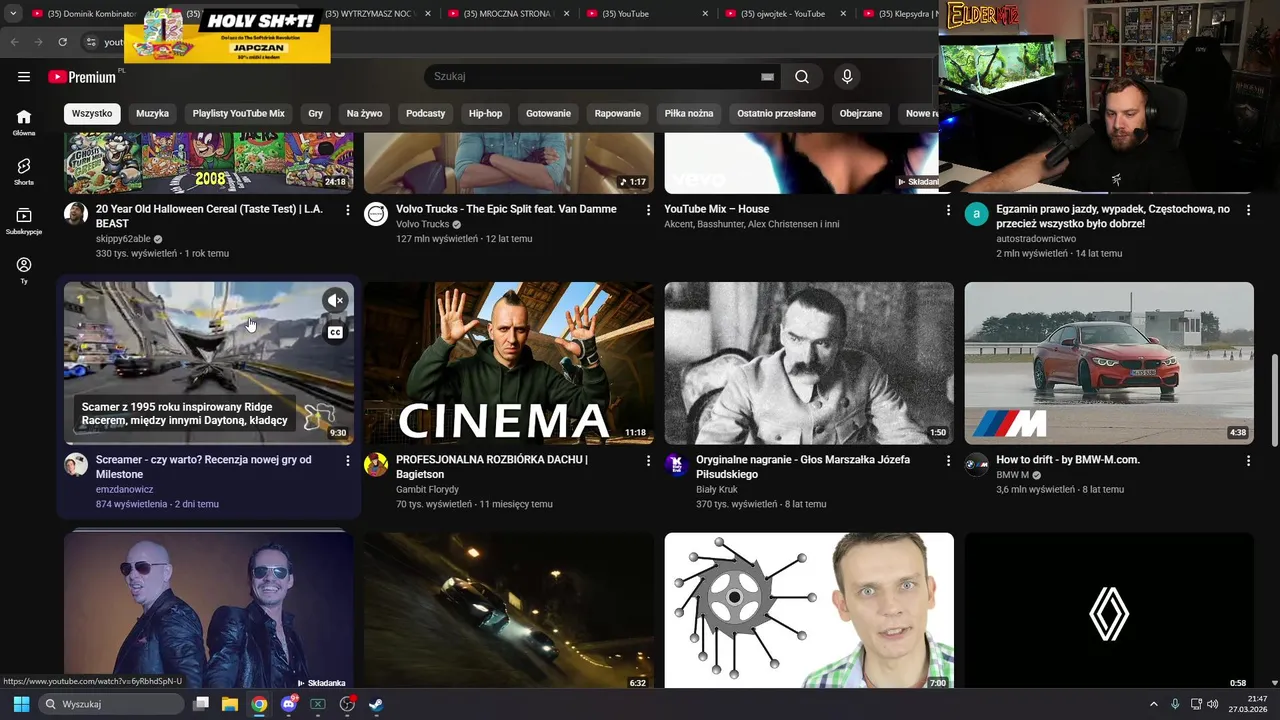Open options for PROFESJONALNA ROZBIÓRKA DACHU
Image resolution: width=1280 pixels, height=720 pixels.
(x=648, y=460)
